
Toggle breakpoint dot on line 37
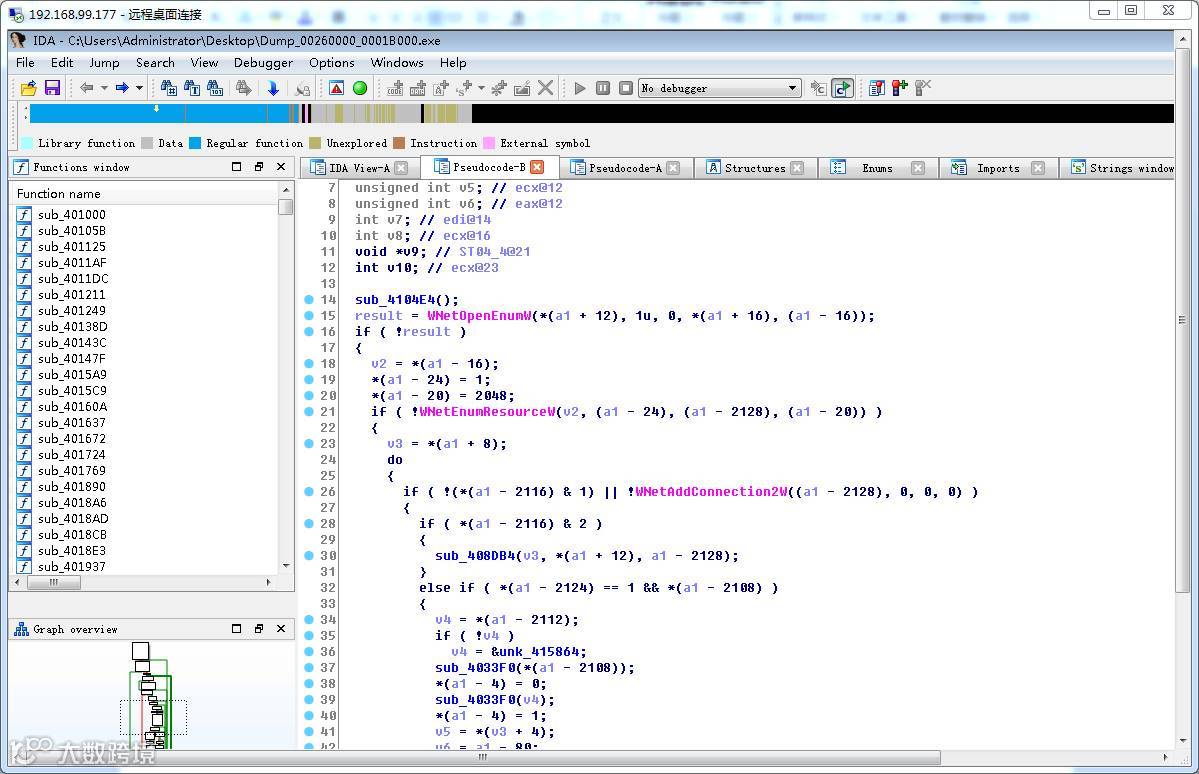[309, 667]
